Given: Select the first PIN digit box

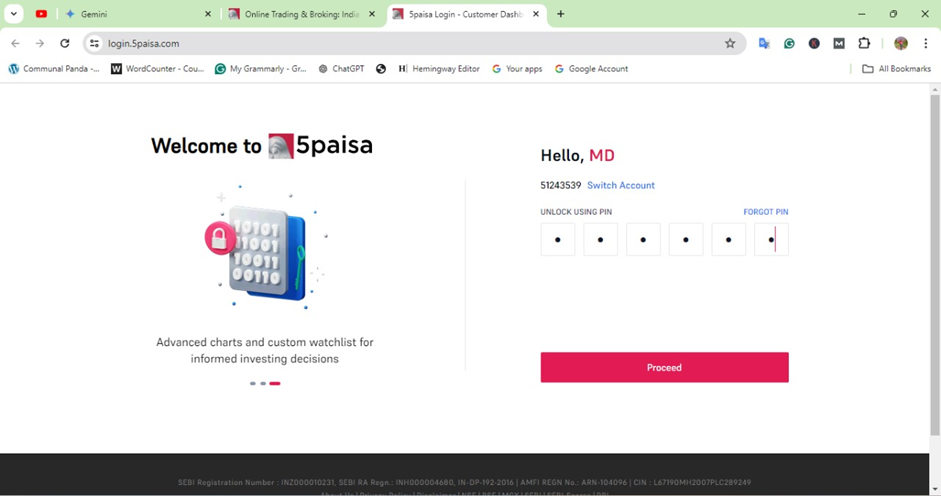Looking at the screenshot, I should click(x=558, y=240).
